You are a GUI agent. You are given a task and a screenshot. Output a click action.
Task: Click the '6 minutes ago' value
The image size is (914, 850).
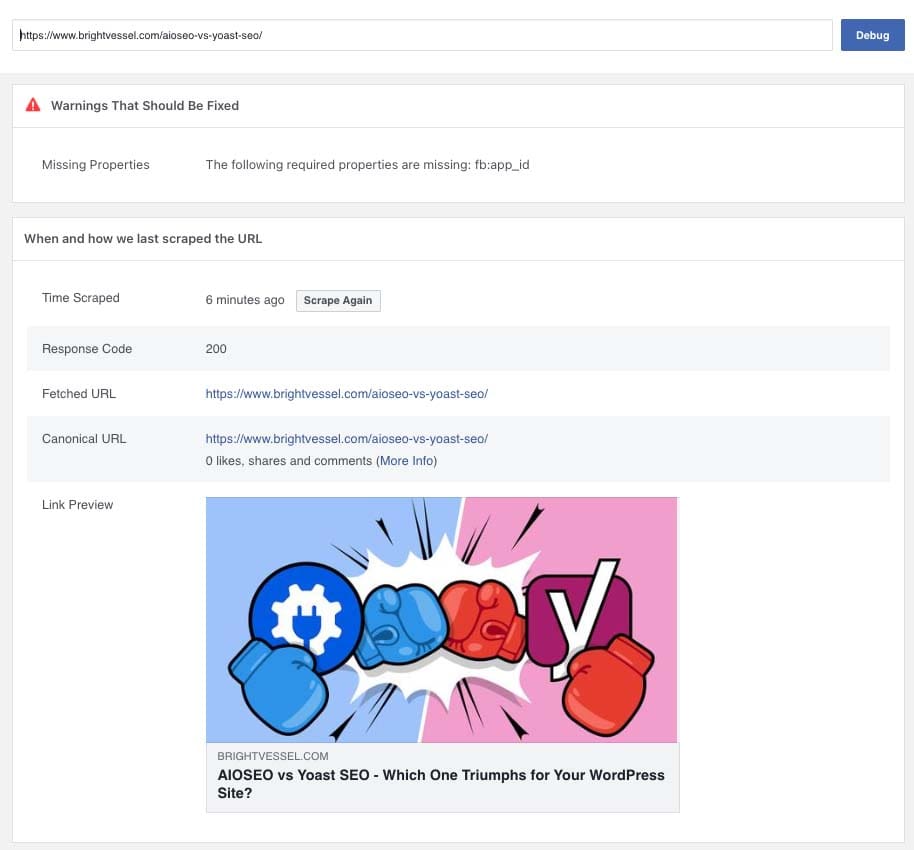point(245,300)
